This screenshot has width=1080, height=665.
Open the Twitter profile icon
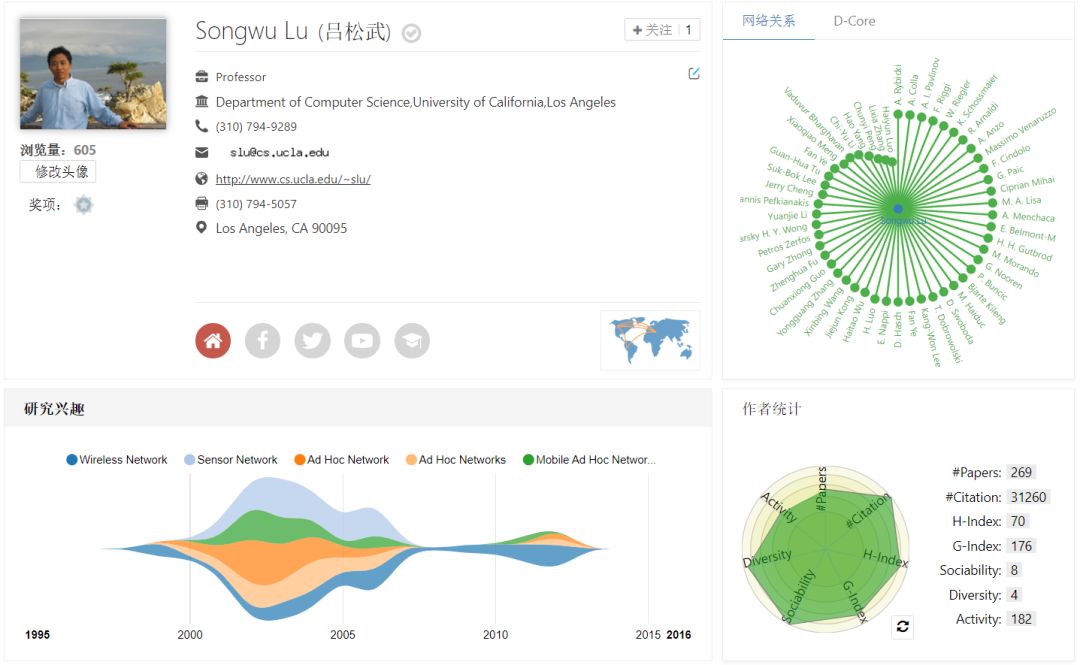[312, 341]
